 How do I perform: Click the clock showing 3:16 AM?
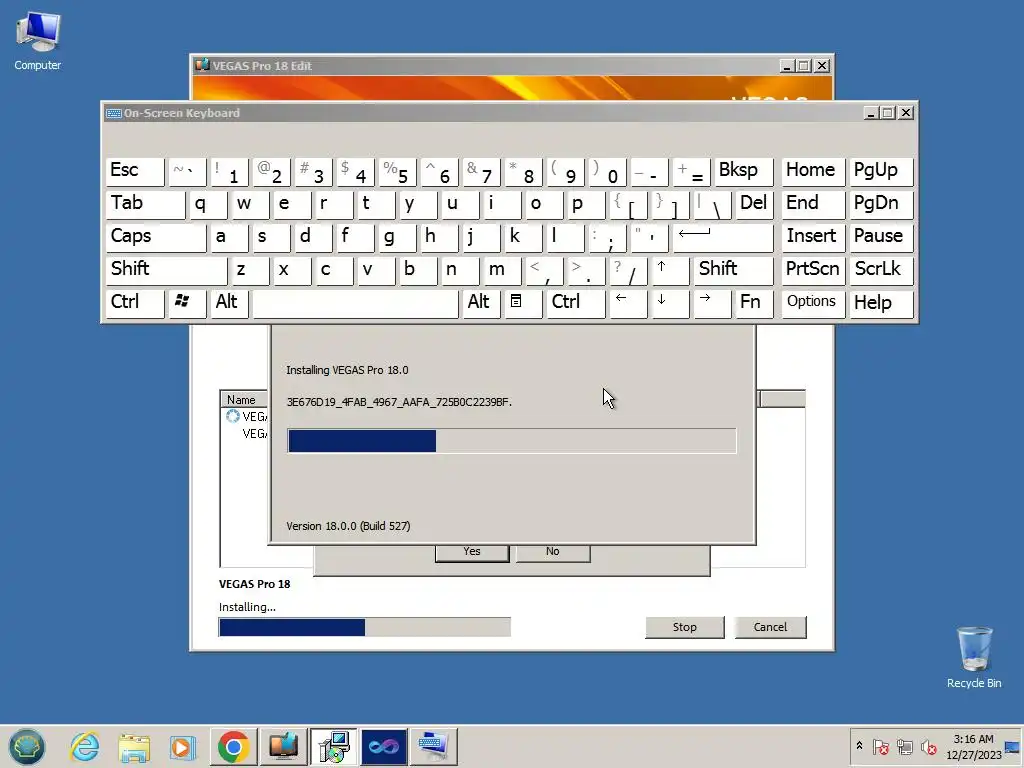click(x=973, y=746)
